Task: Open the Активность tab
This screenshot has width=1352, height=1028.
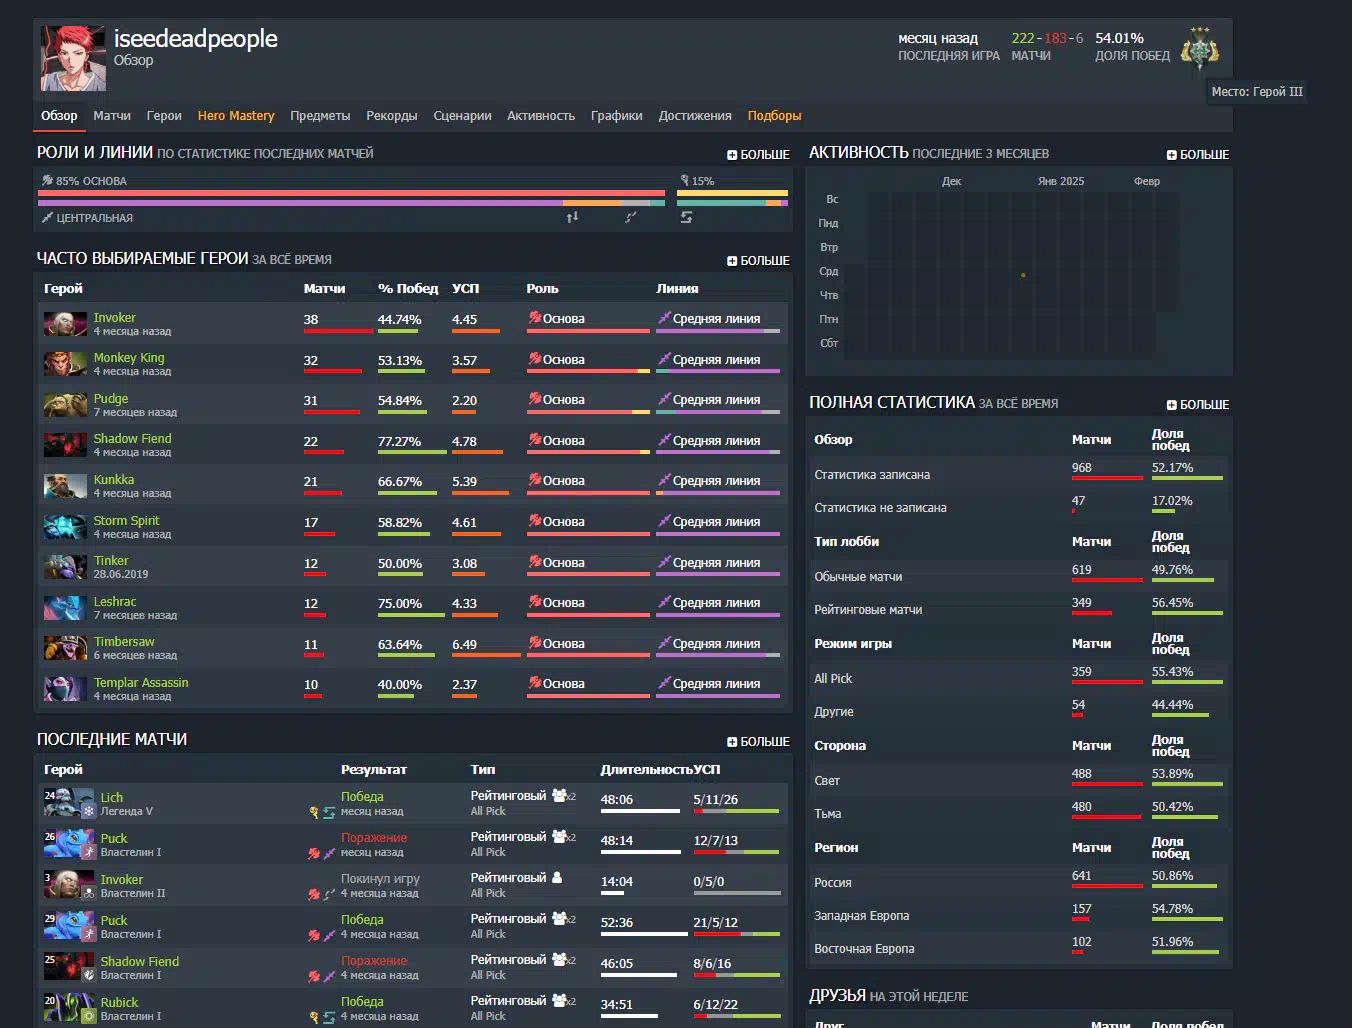Action: (541, 116)
